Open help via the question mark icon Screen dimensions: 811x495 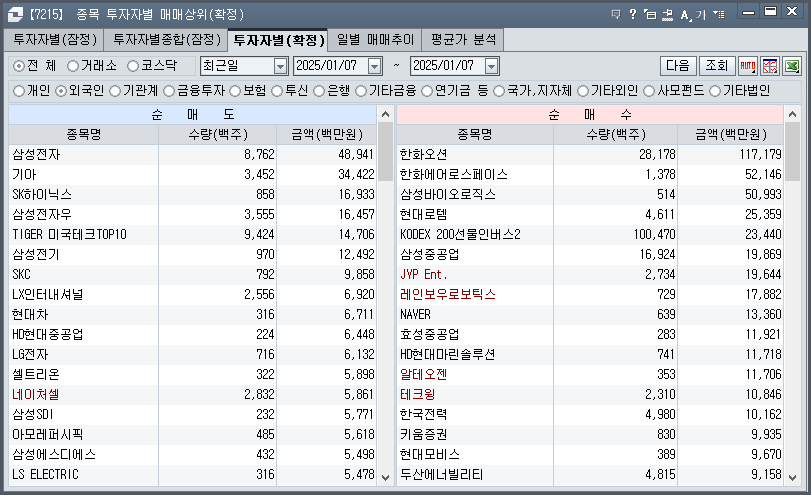click(x=633, y=14)
